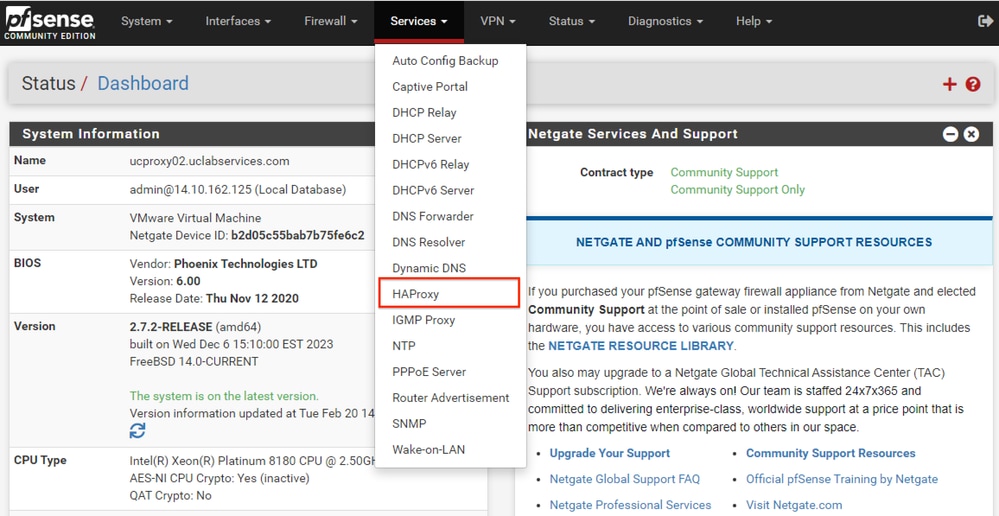Open the System dropdown menu

(x=147, y=21)
